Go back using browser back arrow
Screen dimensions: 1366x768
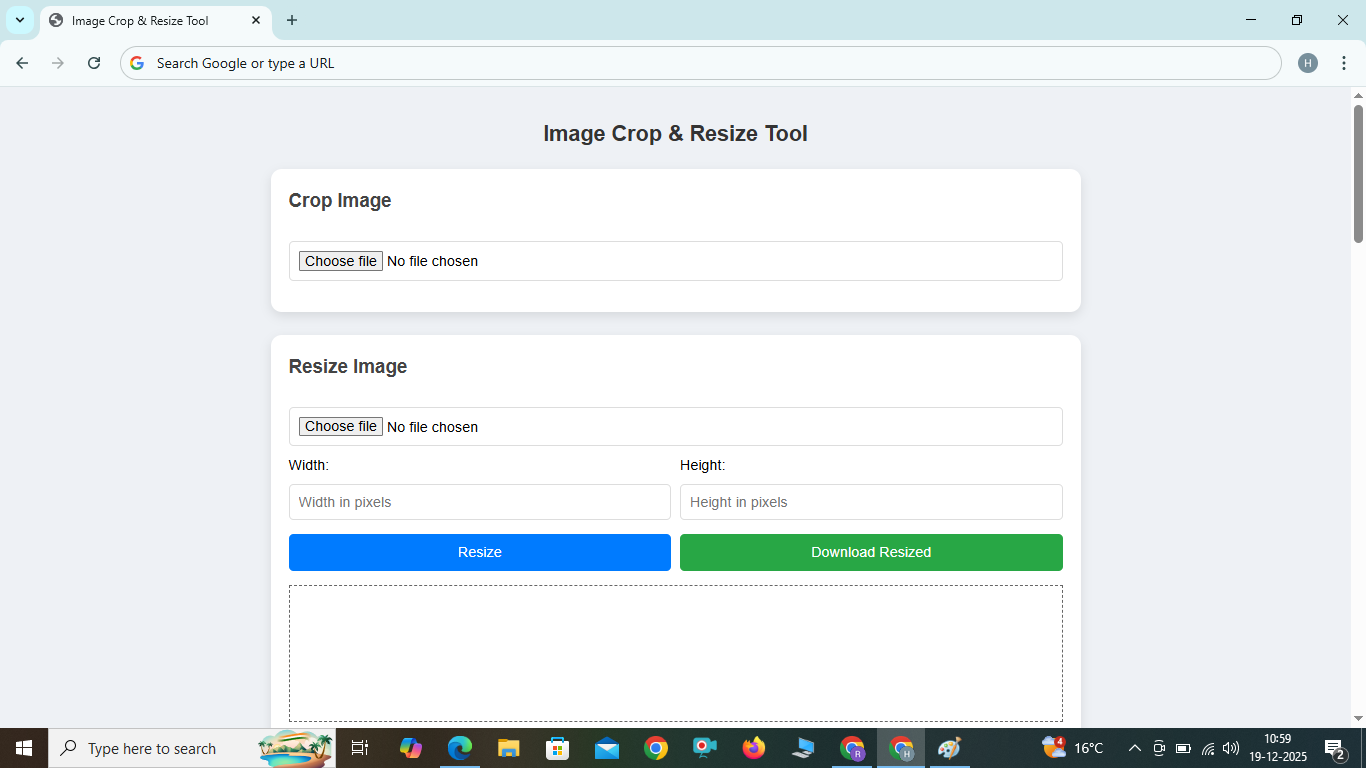[x=22, y=63]
